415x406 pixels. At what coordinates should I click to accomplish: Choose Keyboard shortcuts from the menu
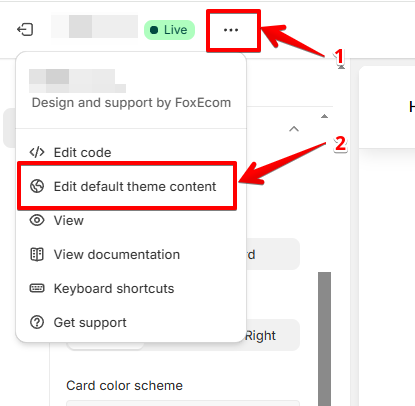[114, 288]
